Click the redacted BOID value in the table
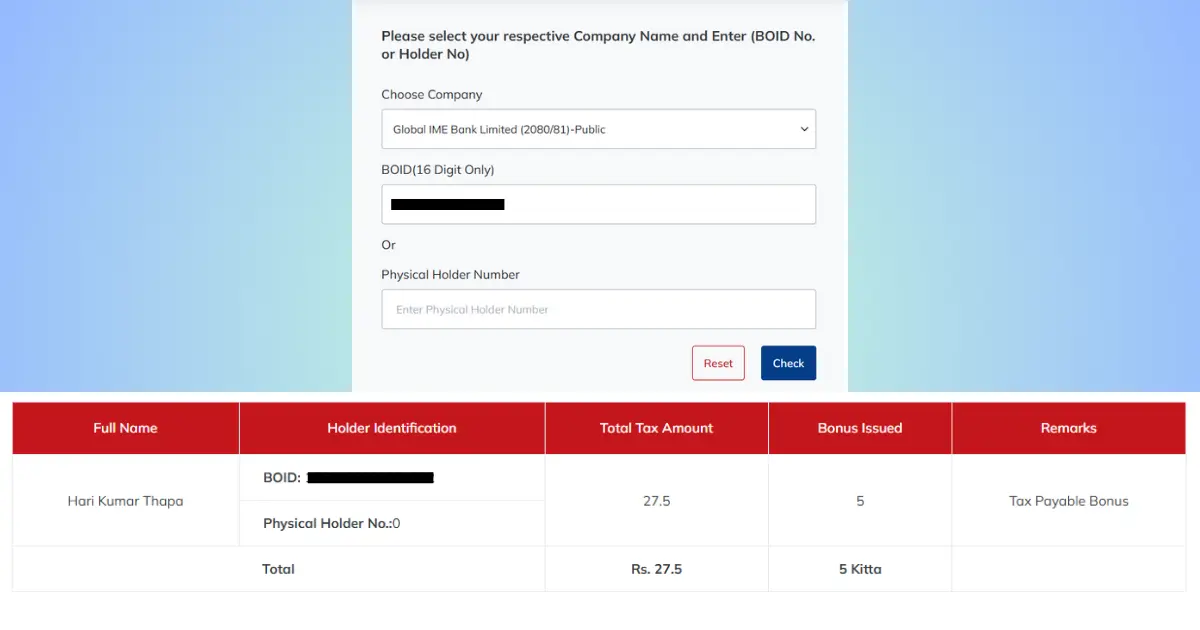 click(370, 477)
